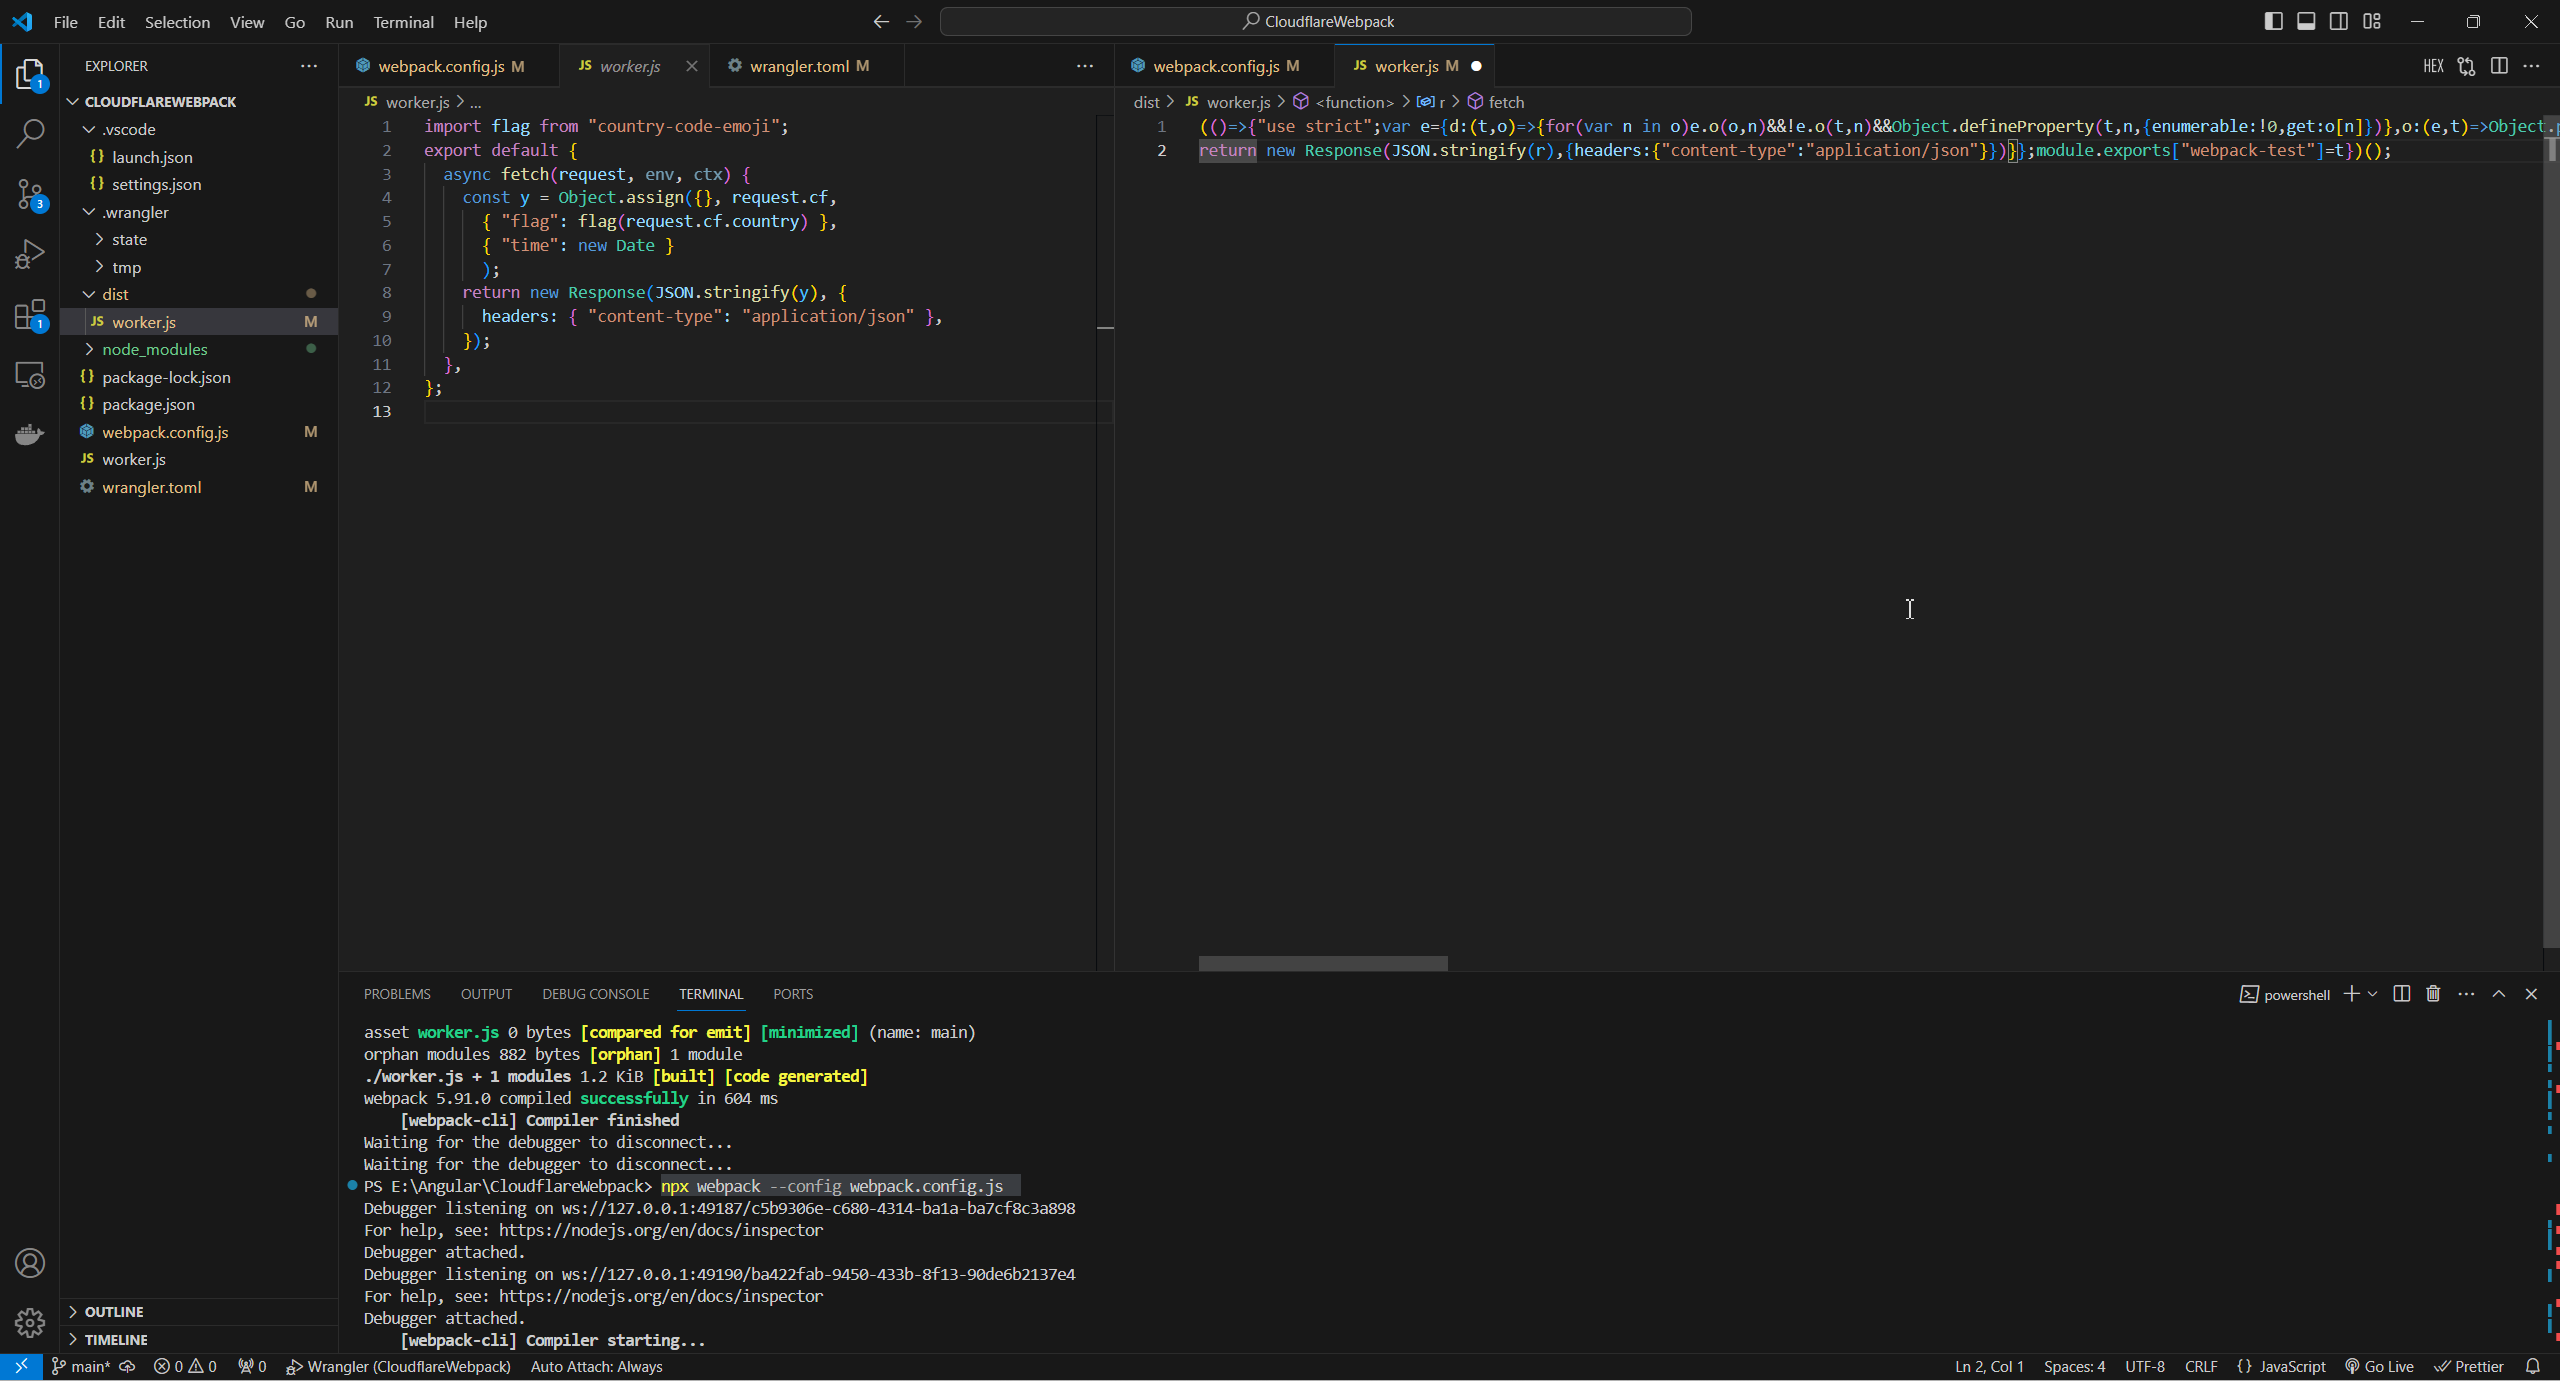Toggle the primary side bar visibility
Viewport: 2560px width, 1381px height.
[2273, 21]
